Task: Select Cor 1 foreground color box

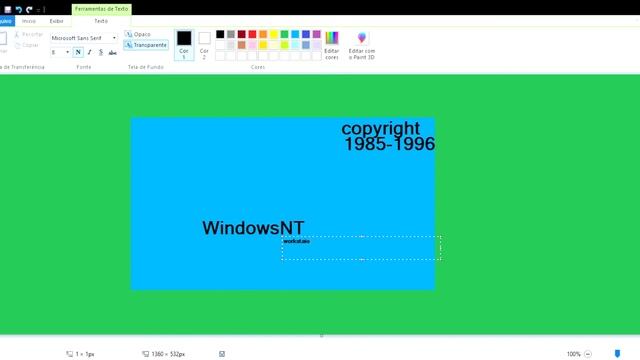Action: pyautogui.click(x=184, y=45)
